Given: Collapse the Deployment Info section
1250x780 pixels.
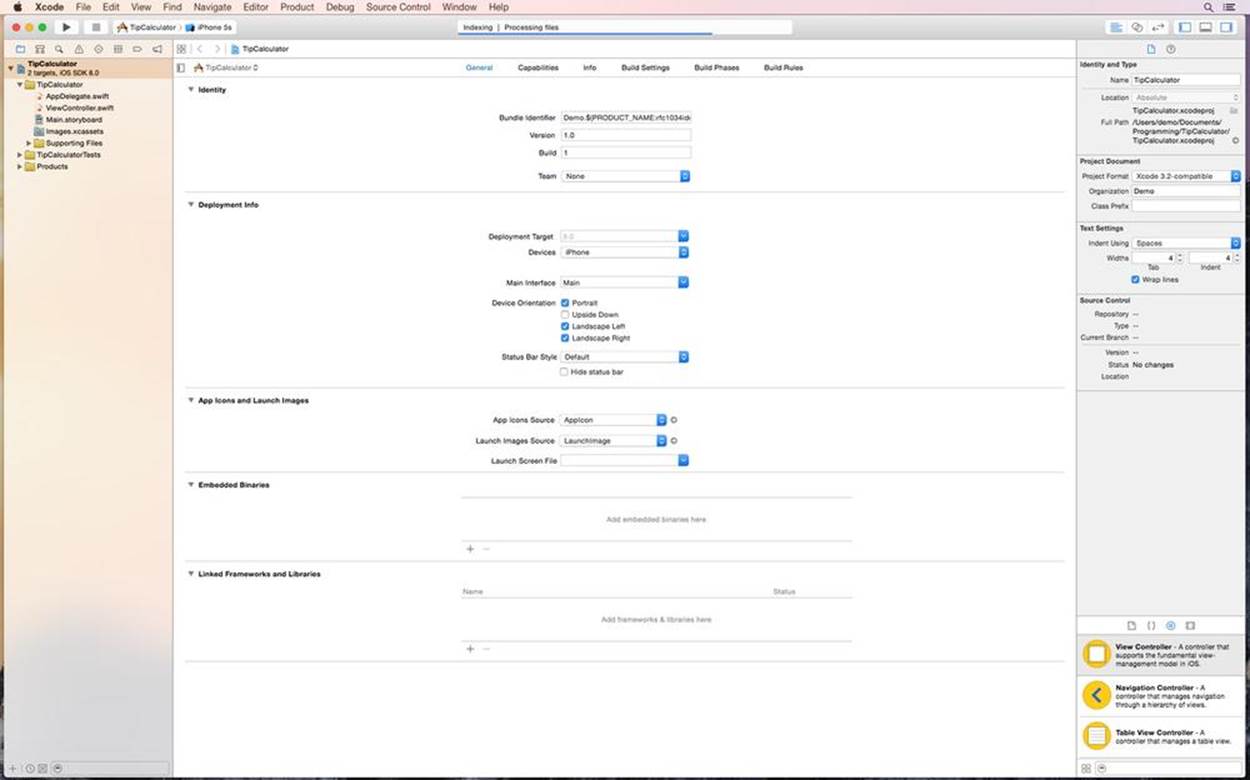Looking at the screenshot, I should point(191,205).
